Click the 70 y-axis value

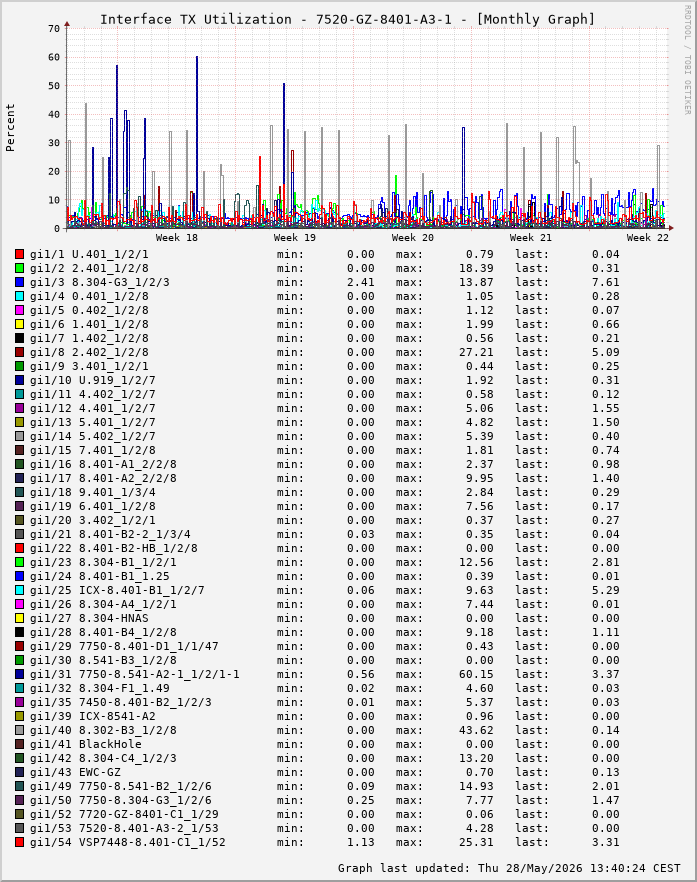54,29
